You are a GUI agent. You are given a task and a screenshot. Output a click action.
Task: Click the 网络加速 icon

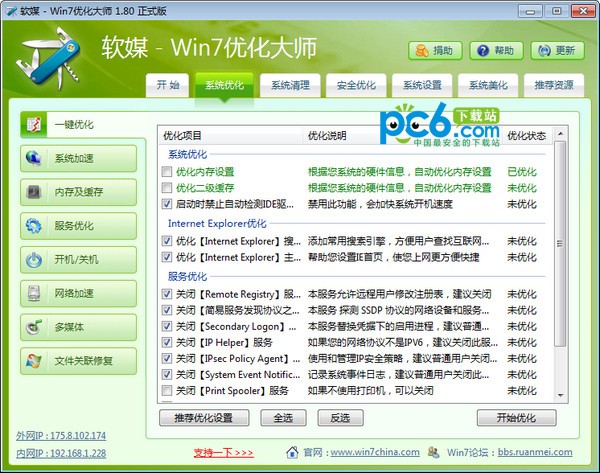point(34,293)
